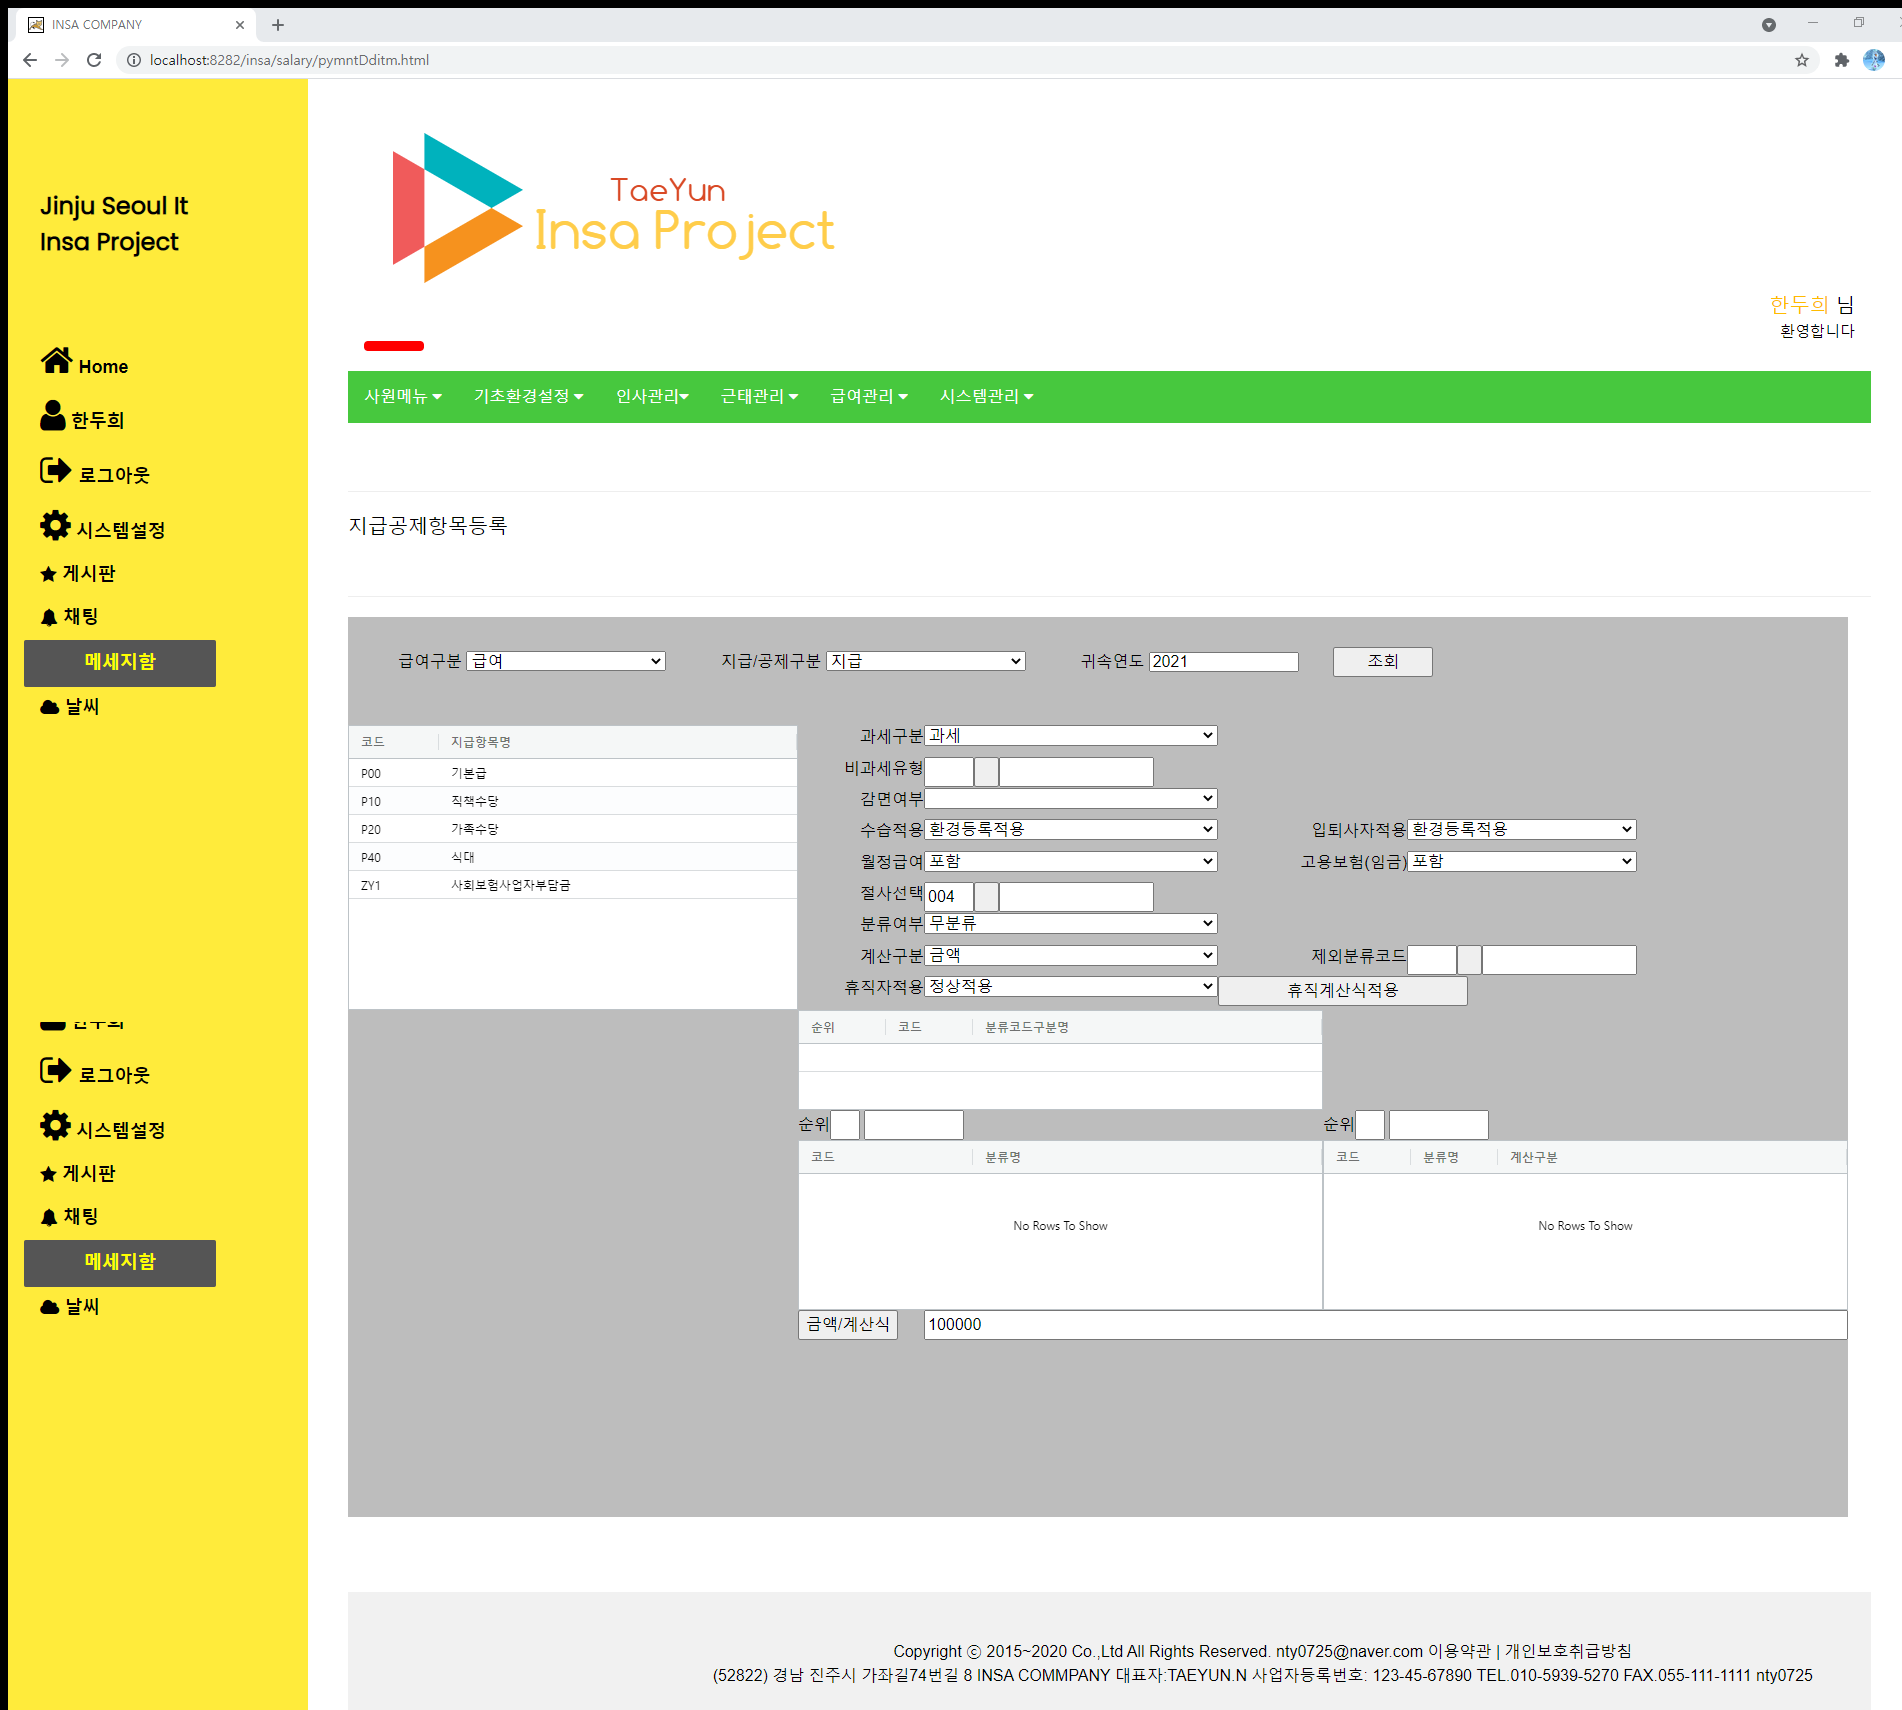Click the Home house icon in sidebar

[x=56, y=361]
